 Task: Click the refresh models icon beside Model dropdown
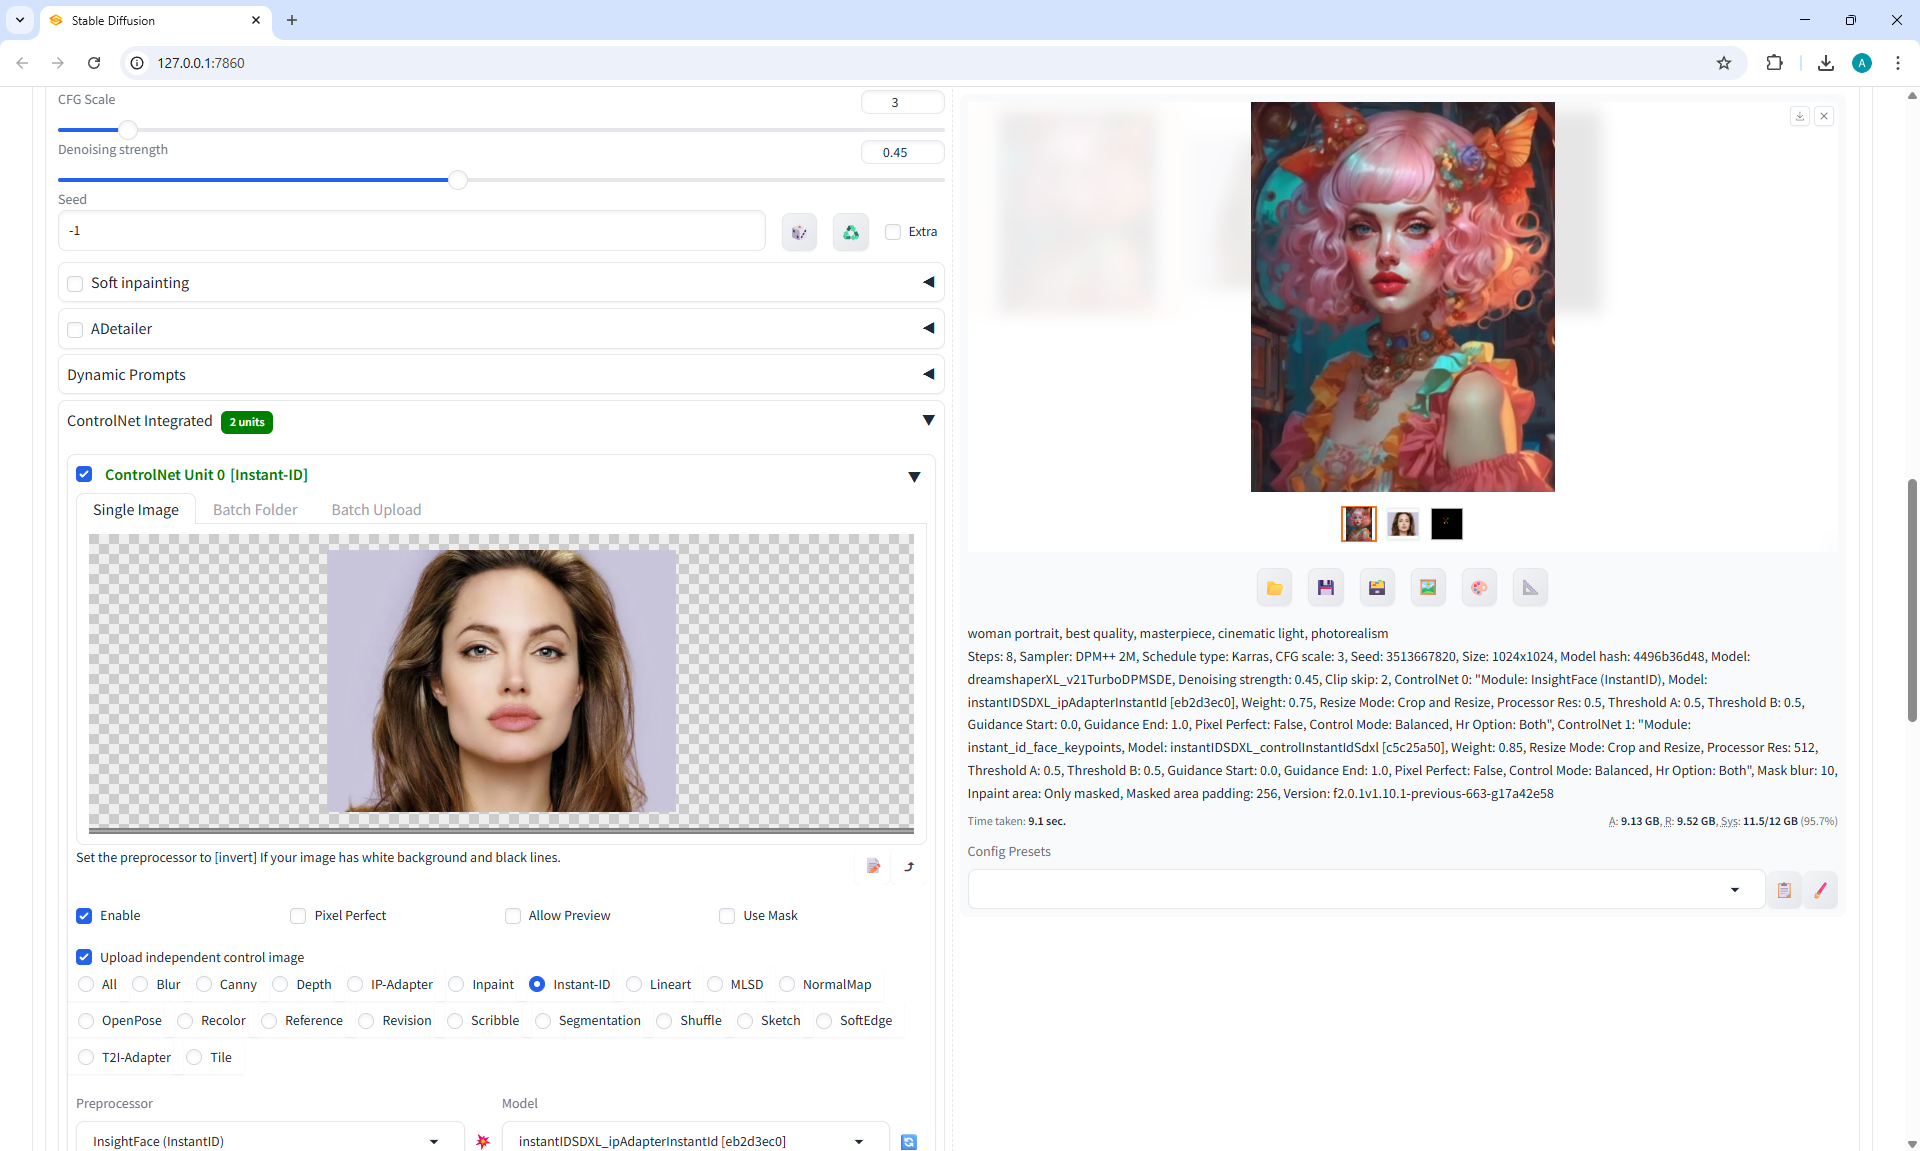(908, 1141)
